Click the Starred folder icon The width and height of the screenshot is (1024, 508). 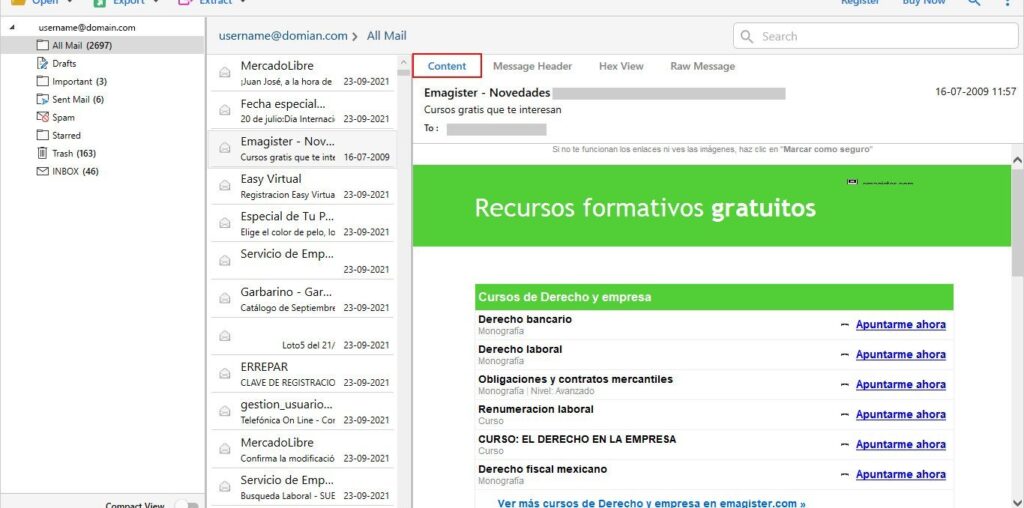tap(42, 135)
